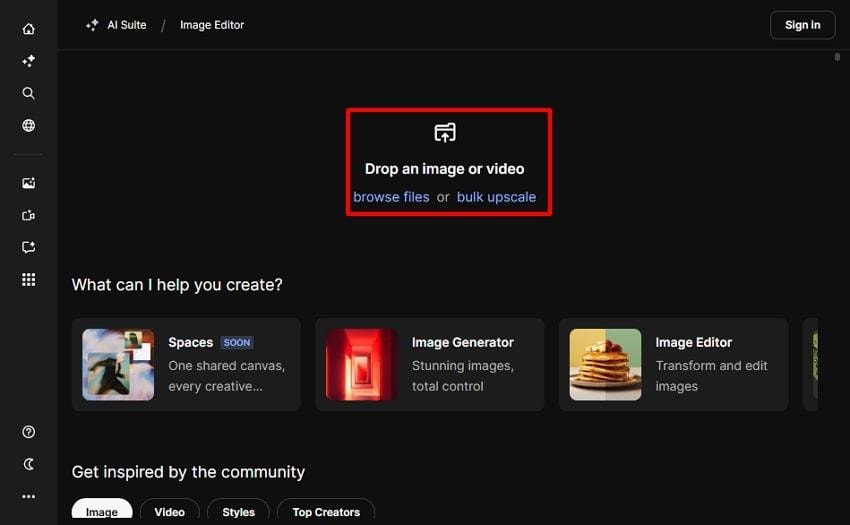Screen dimensions: 850x525
Task: Click the SOON badge on Spaces
Action: [237, 343]
